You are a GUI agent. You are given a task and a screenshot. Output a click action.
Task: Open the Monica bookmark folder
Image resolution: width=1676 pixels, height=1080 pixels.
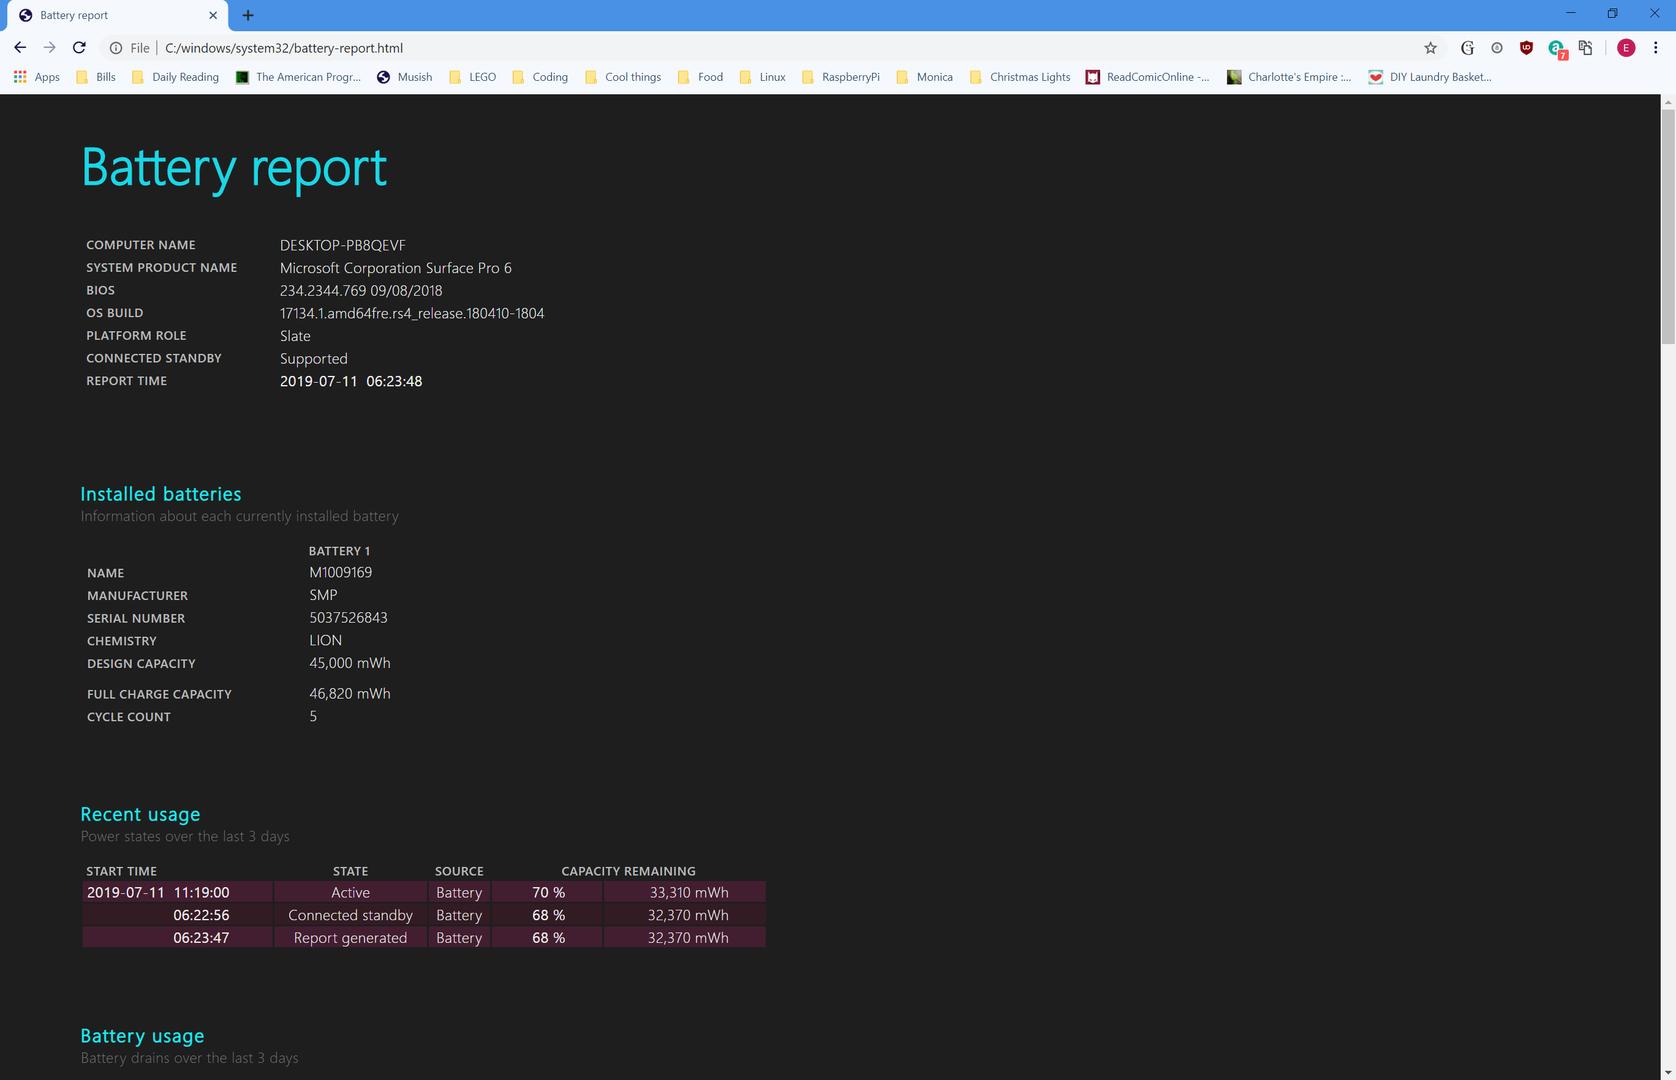click(x=924, y=77)
